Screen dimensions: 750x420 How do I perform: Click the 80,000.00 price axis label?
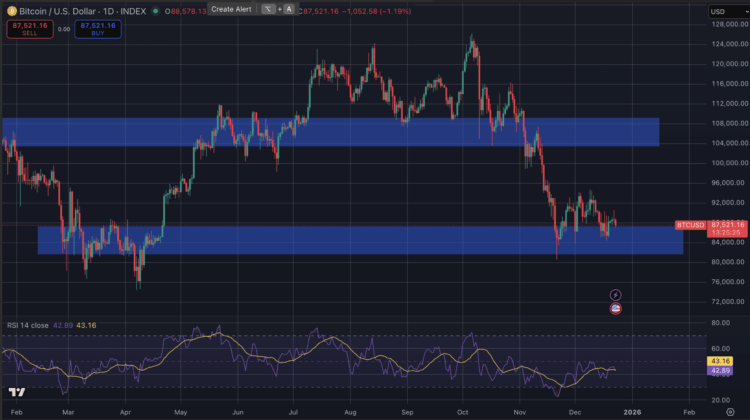(728, 262)
